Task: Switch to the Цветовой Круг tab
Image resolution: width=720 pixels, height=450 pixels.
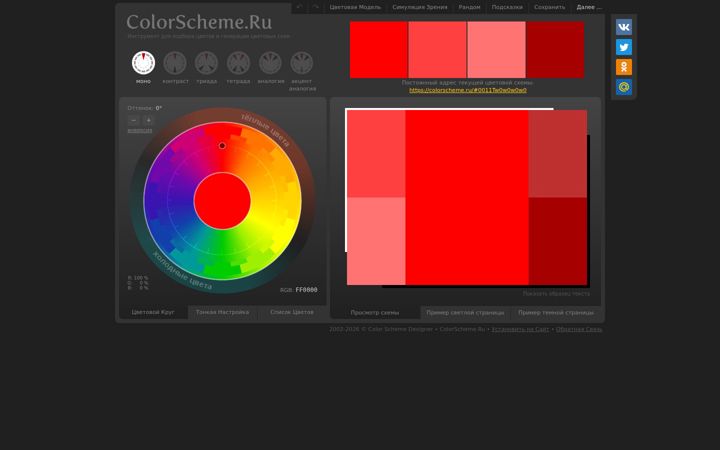Action: pyautogui.click(x=153, y=312)
